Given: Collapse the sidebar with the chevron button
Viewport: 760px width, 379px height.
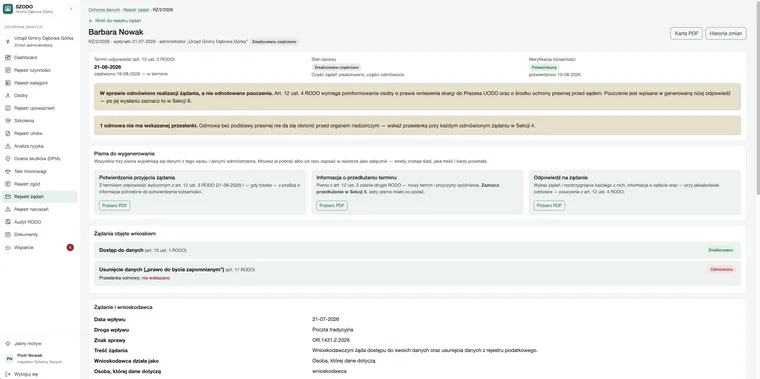Looking at the screenshot, I should [x=71, y=9].
